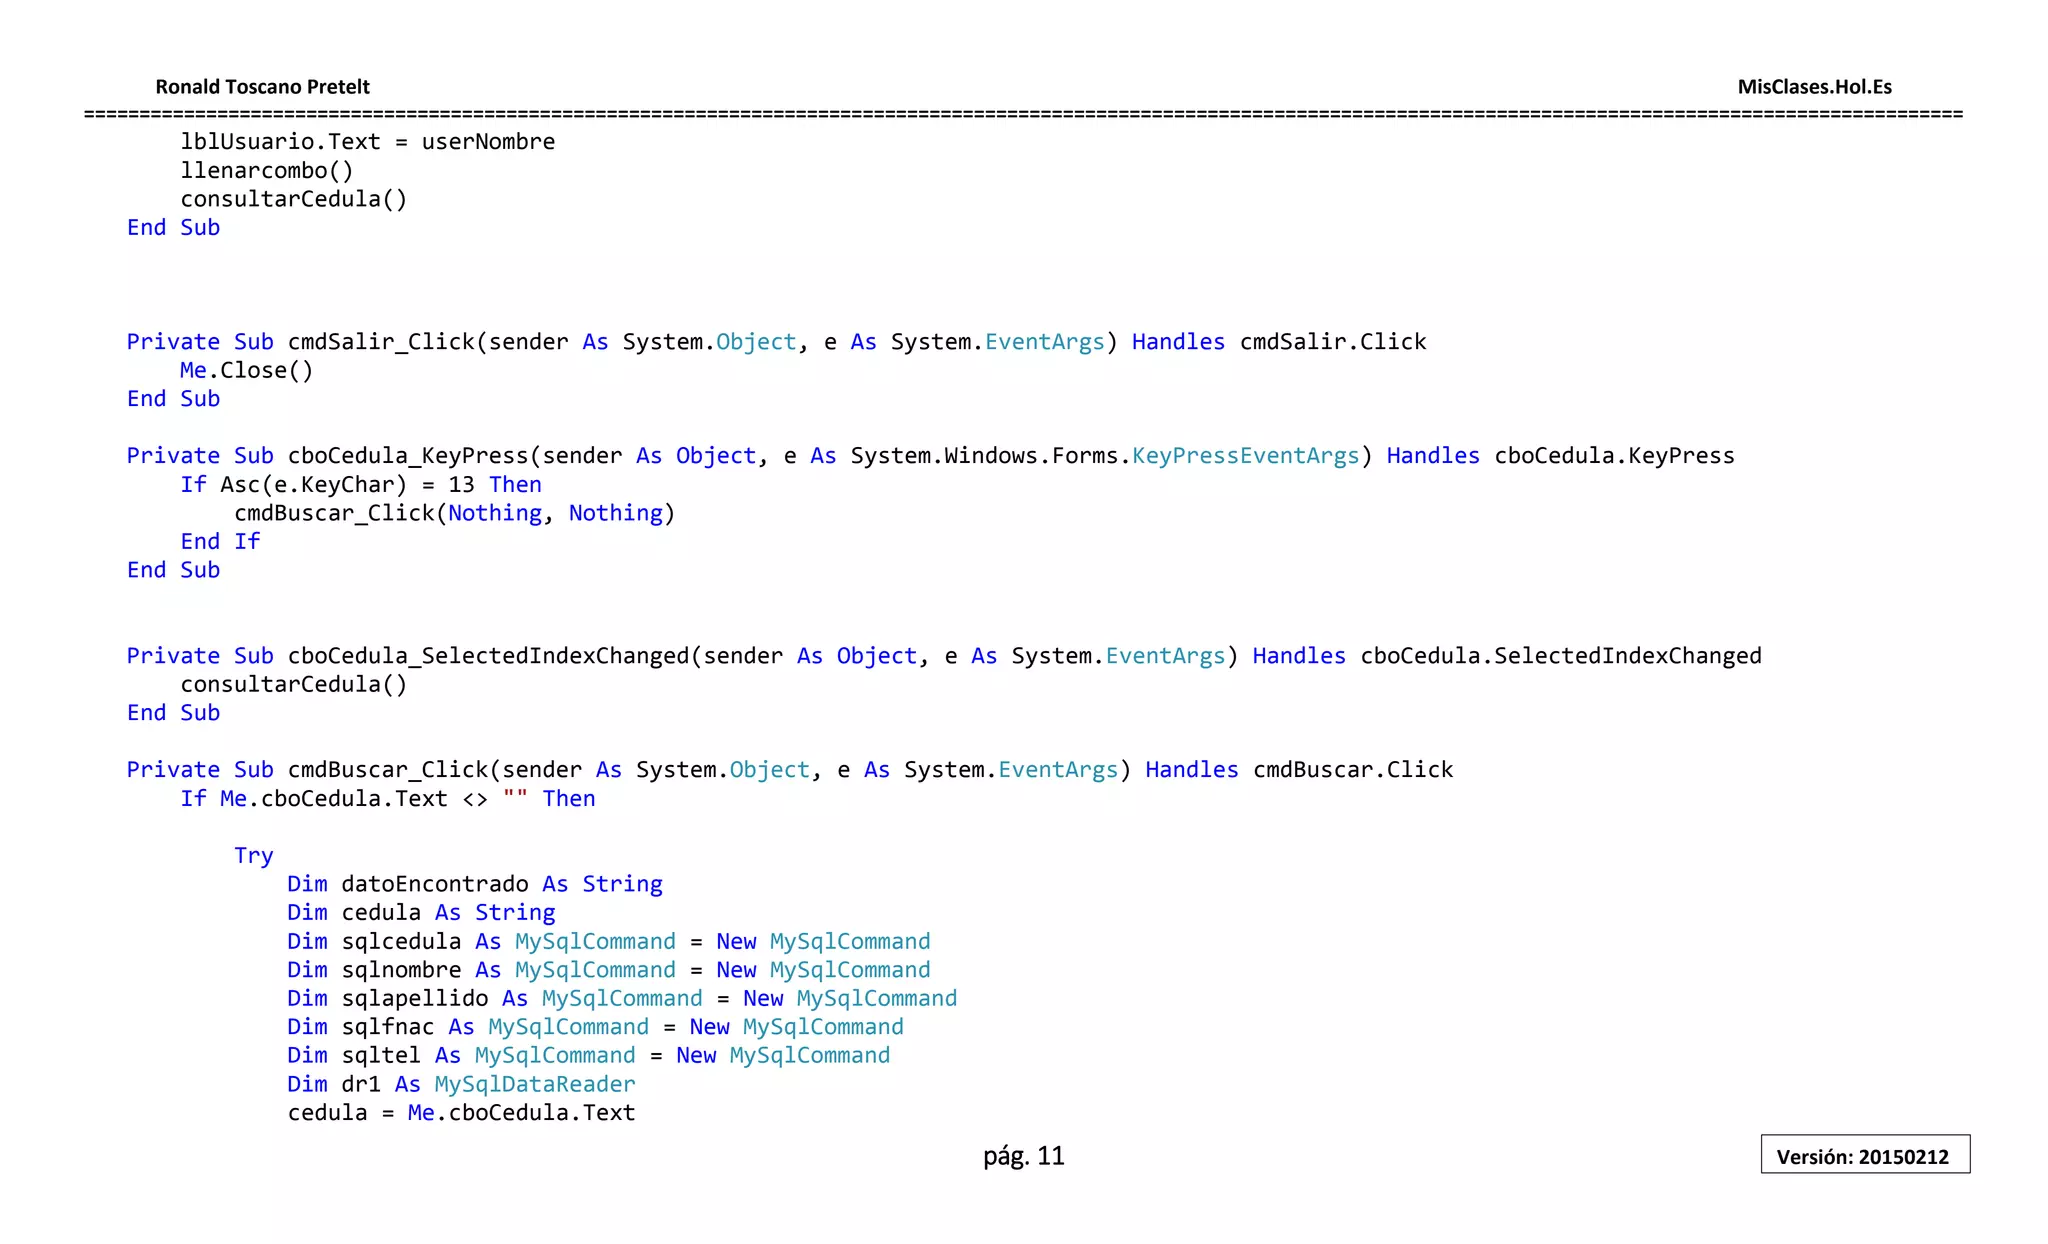Click the MisClases.Hol.Es header link
This screenshot has width=2048, height=1244.
tap(1814, 87)
